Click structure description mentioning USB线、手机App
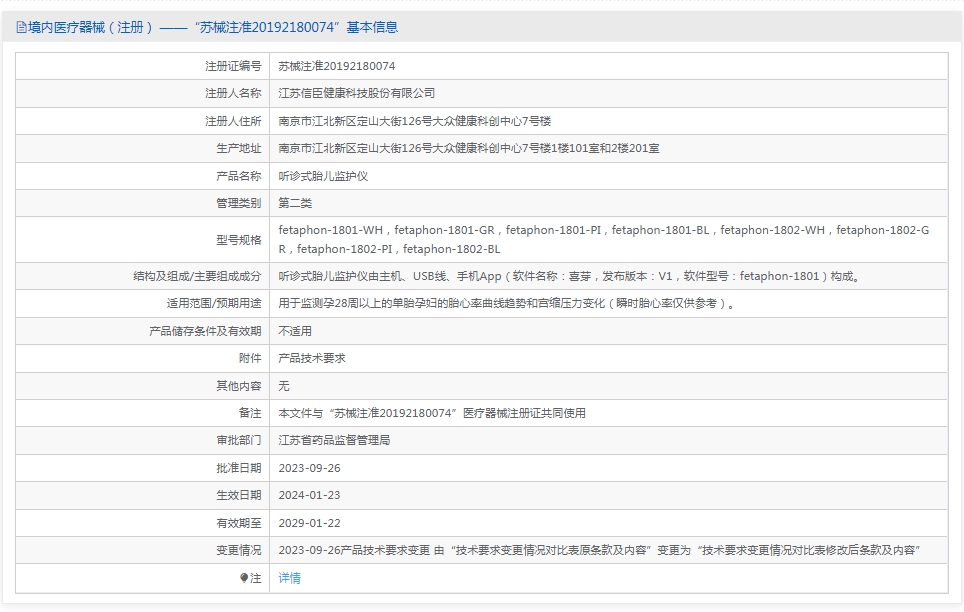The width and height of the screenshot is (964, 612). (569, 277)
